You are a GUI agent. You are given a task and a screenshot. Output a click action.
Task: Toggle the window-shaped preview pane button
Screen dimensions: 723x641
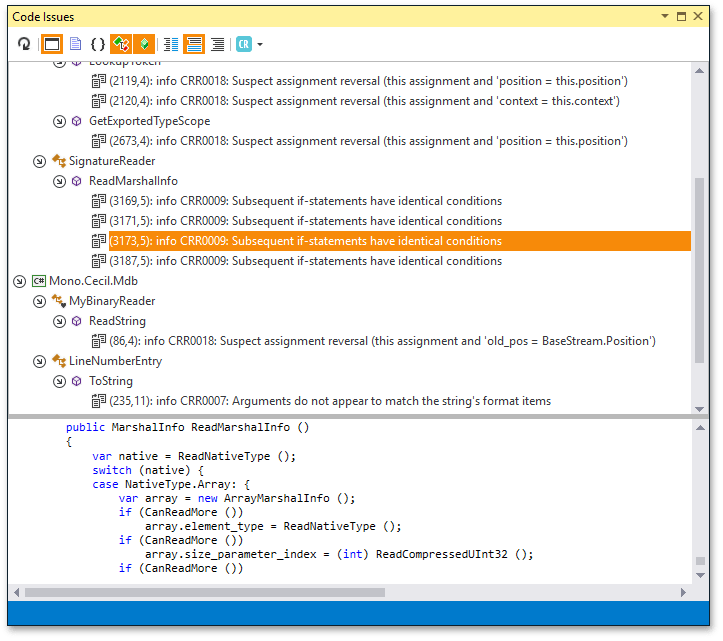[51, 44]
